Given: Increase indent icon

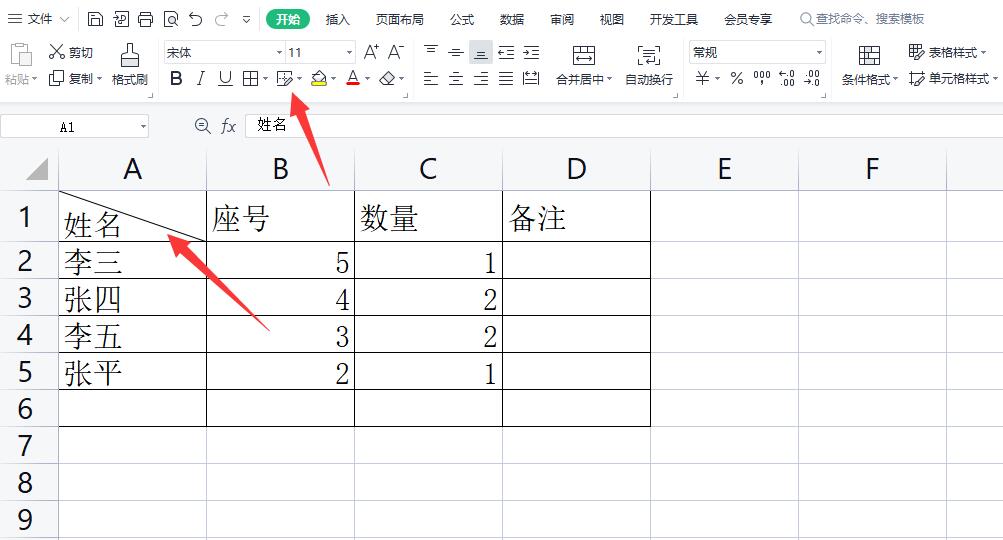Looking at the screenshot, I should point(531,52).
